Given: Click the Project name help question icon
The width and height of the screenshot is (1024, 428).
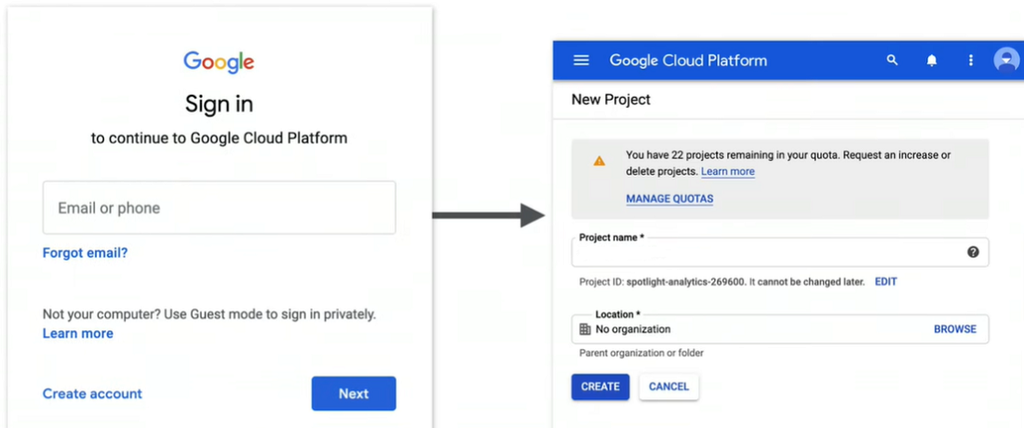Looking at the screenshot, I should [x=973, y=252].
